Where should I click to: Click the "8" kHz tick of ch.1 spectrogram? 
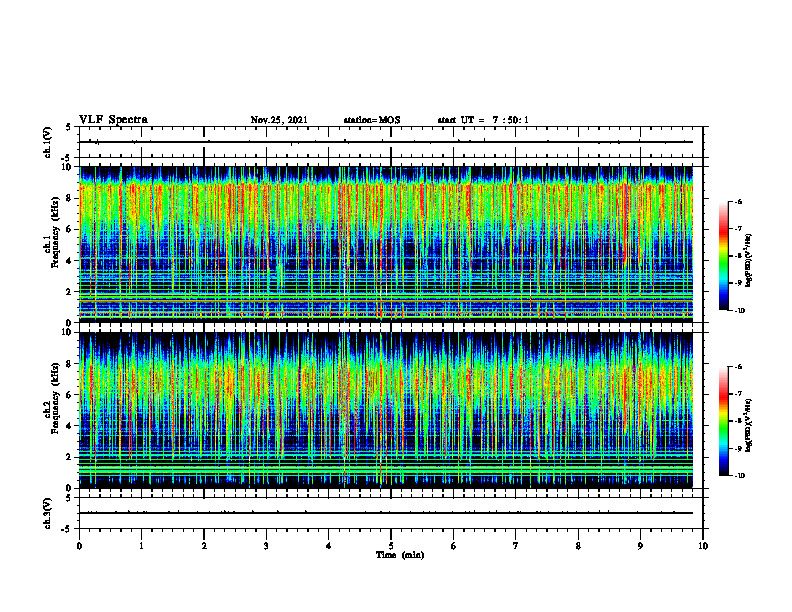pos(69,198)
